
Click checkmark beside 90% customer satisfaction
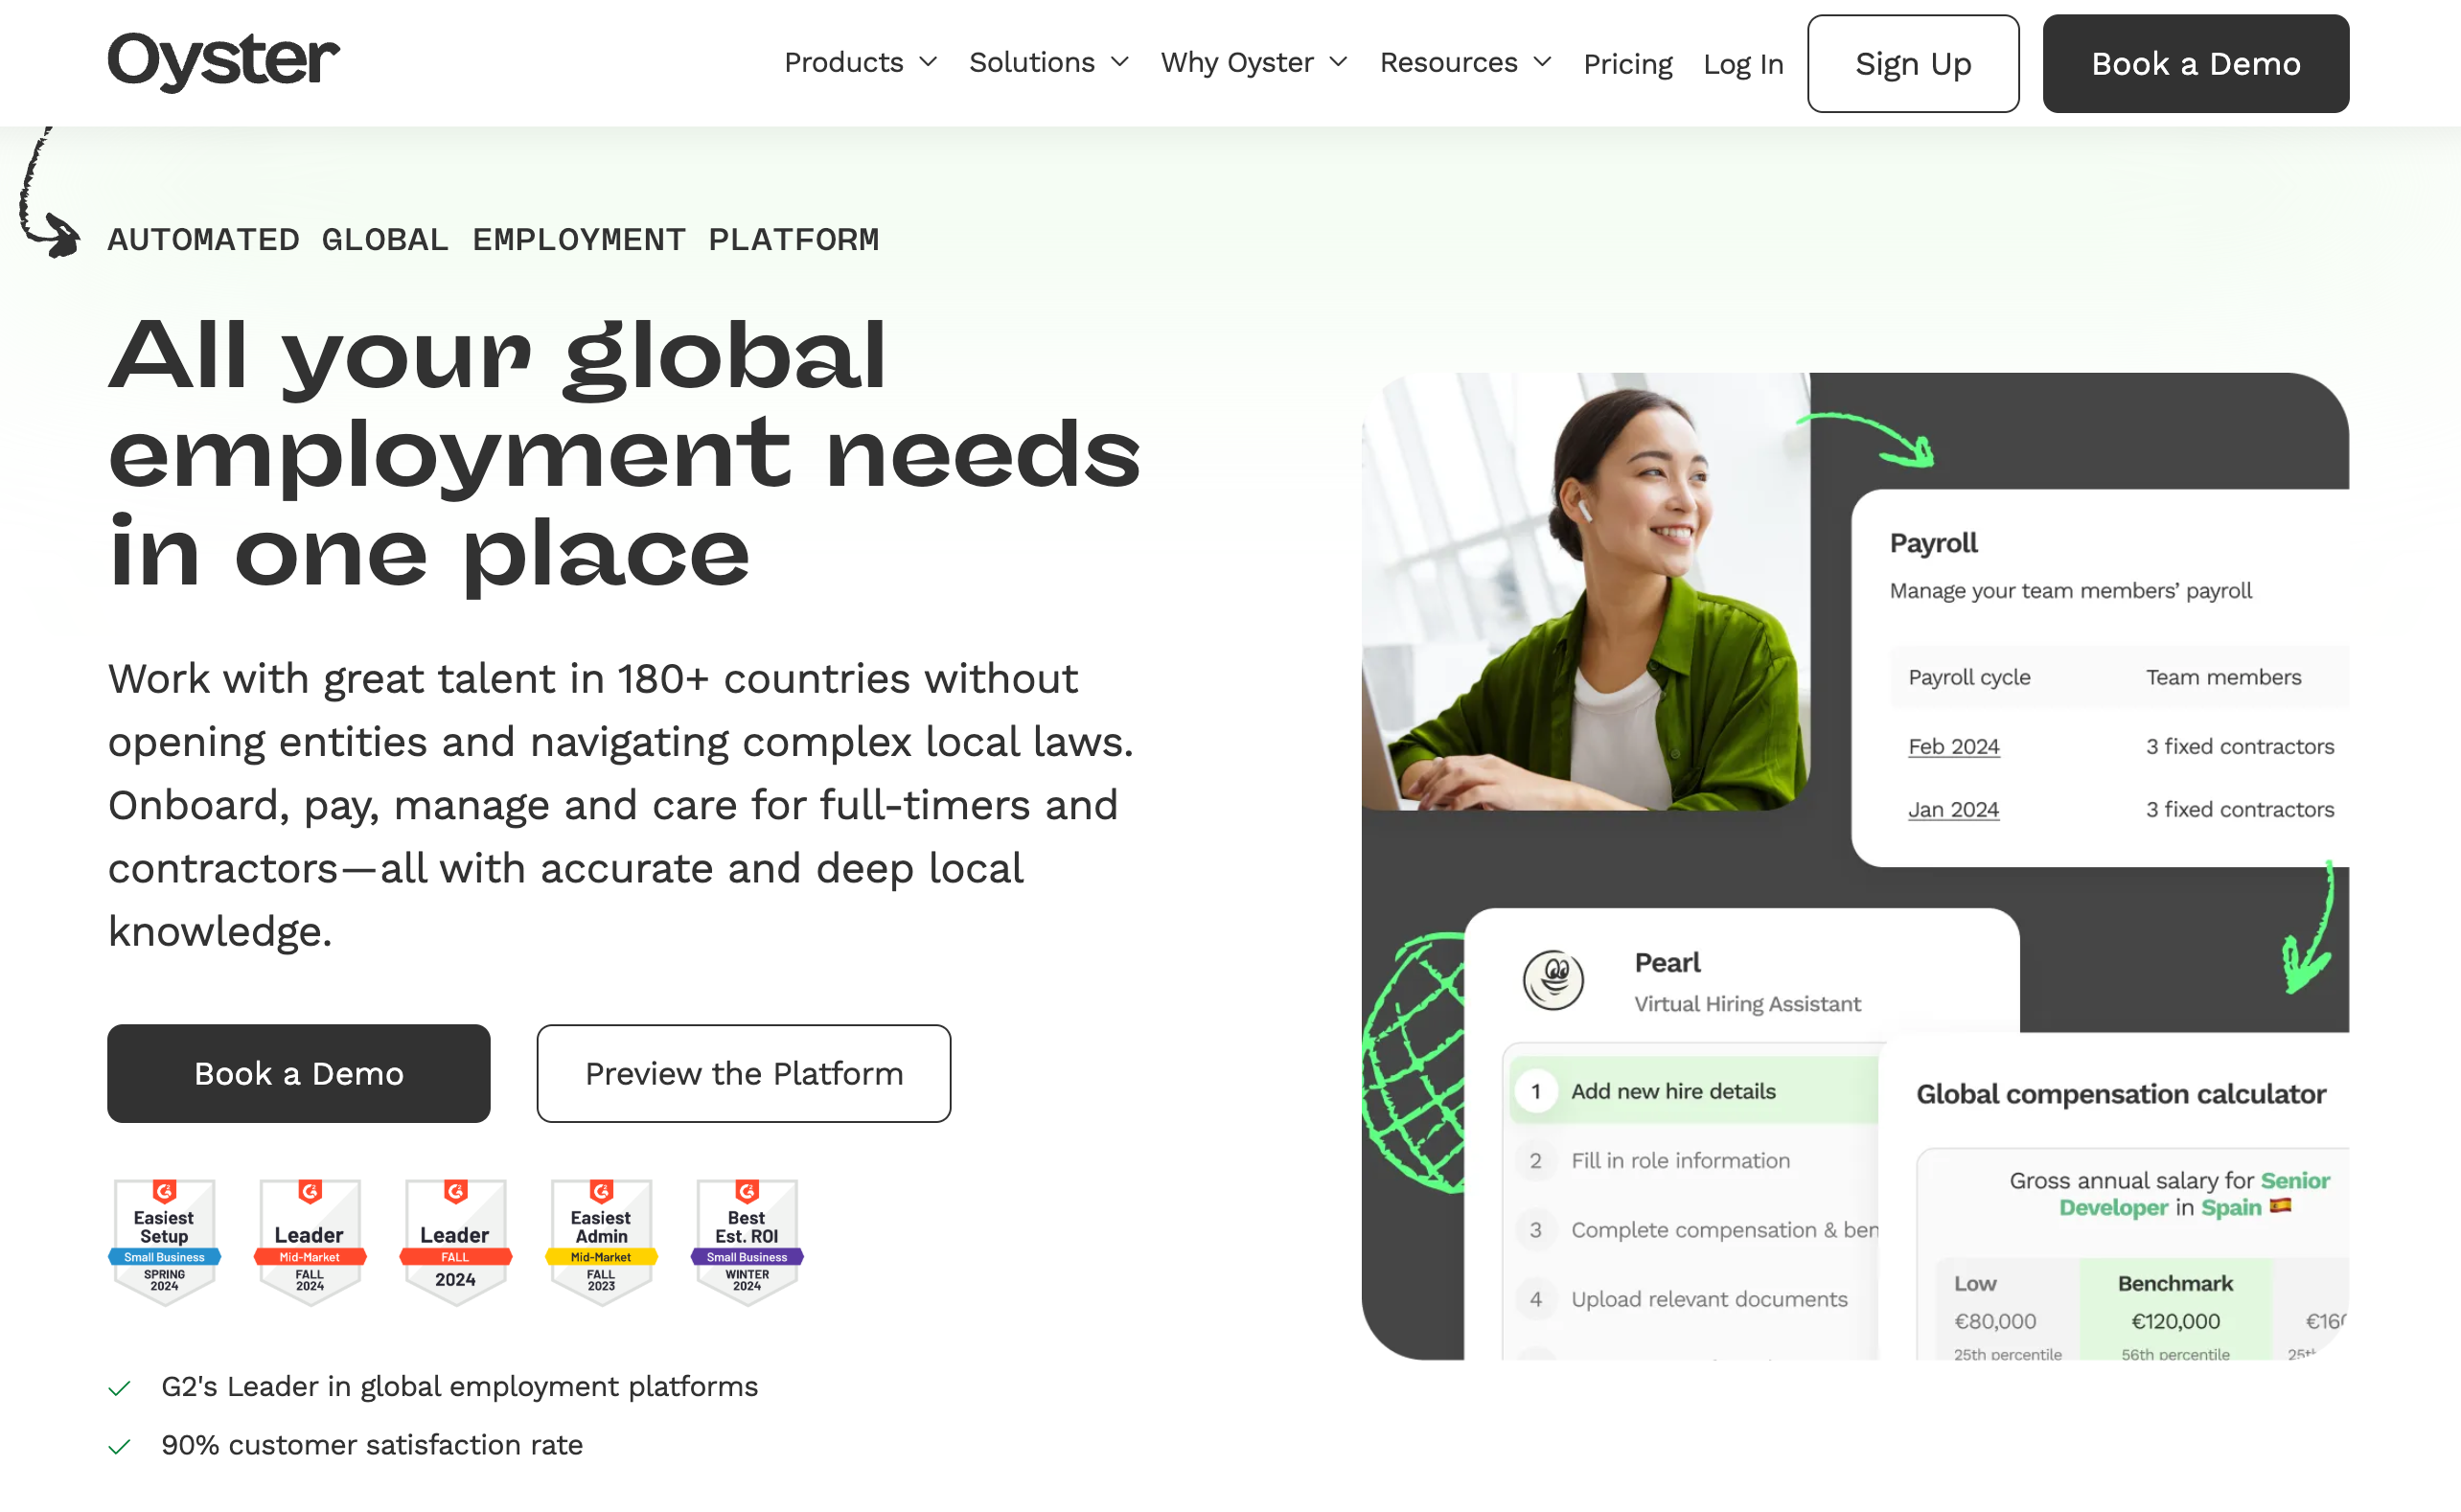pos(120,1446)
